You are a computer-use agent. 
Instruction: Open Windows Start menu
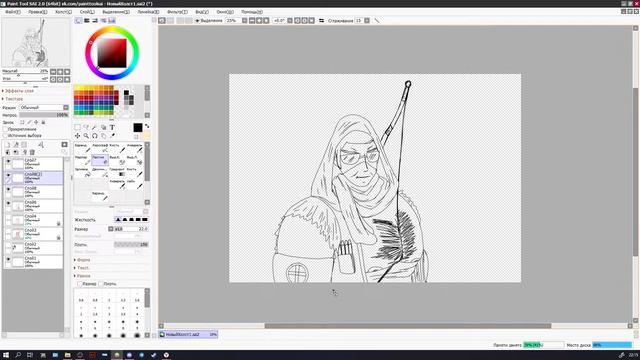tap(6, 355)
